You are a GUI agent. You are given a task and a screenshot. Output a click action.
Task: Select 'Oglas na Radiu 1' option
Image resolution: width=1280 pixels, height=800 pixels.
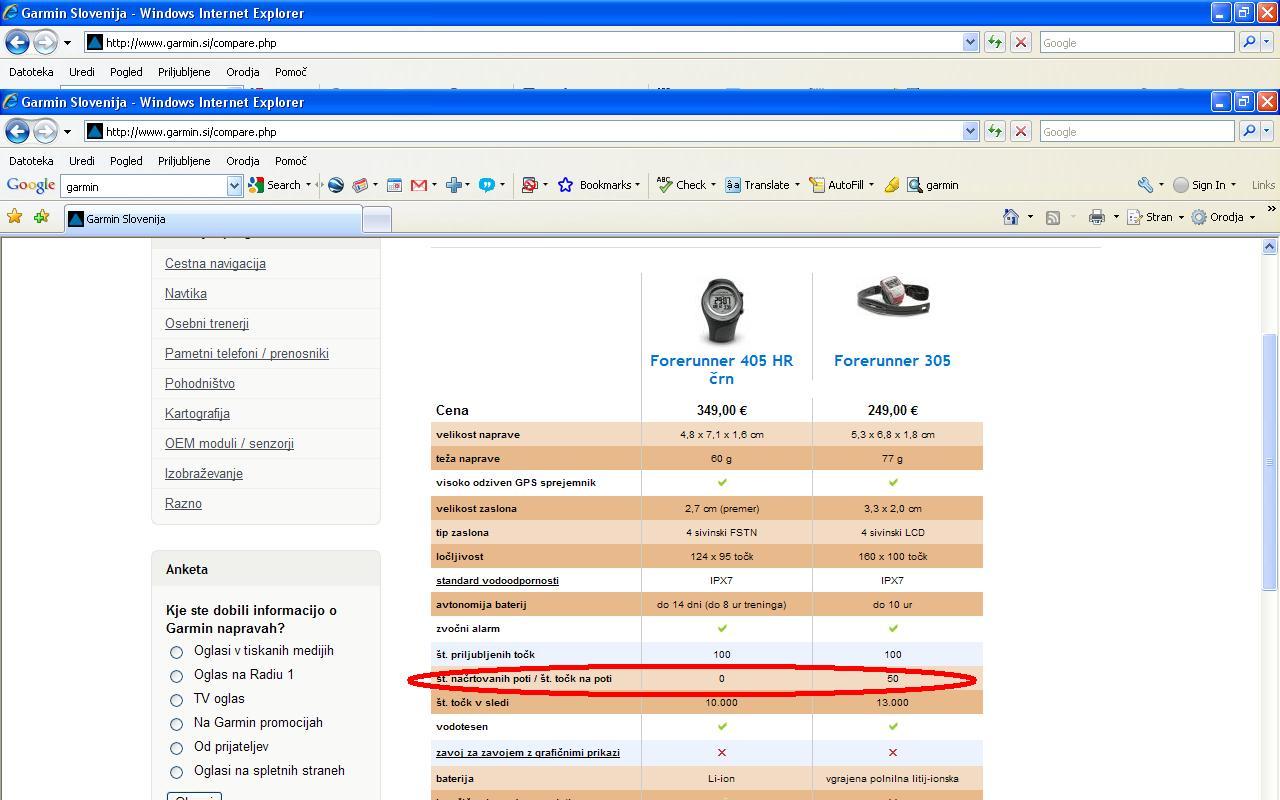click(x=176, y=676)
